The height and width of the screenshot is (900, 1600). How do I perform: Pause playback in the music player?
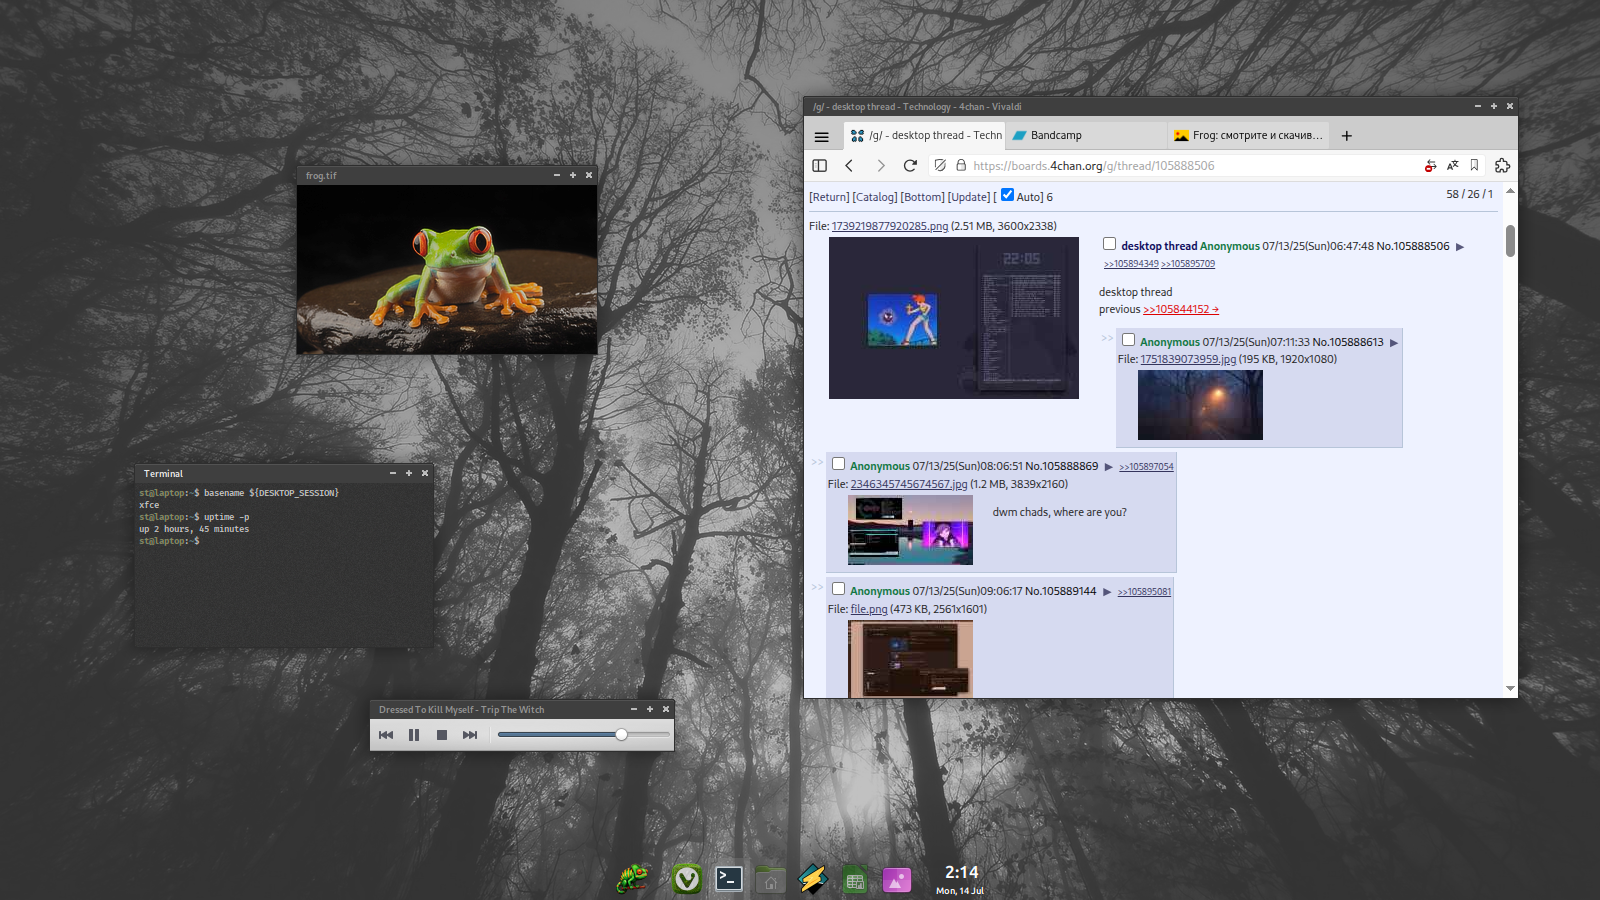(x=414, y=735)
